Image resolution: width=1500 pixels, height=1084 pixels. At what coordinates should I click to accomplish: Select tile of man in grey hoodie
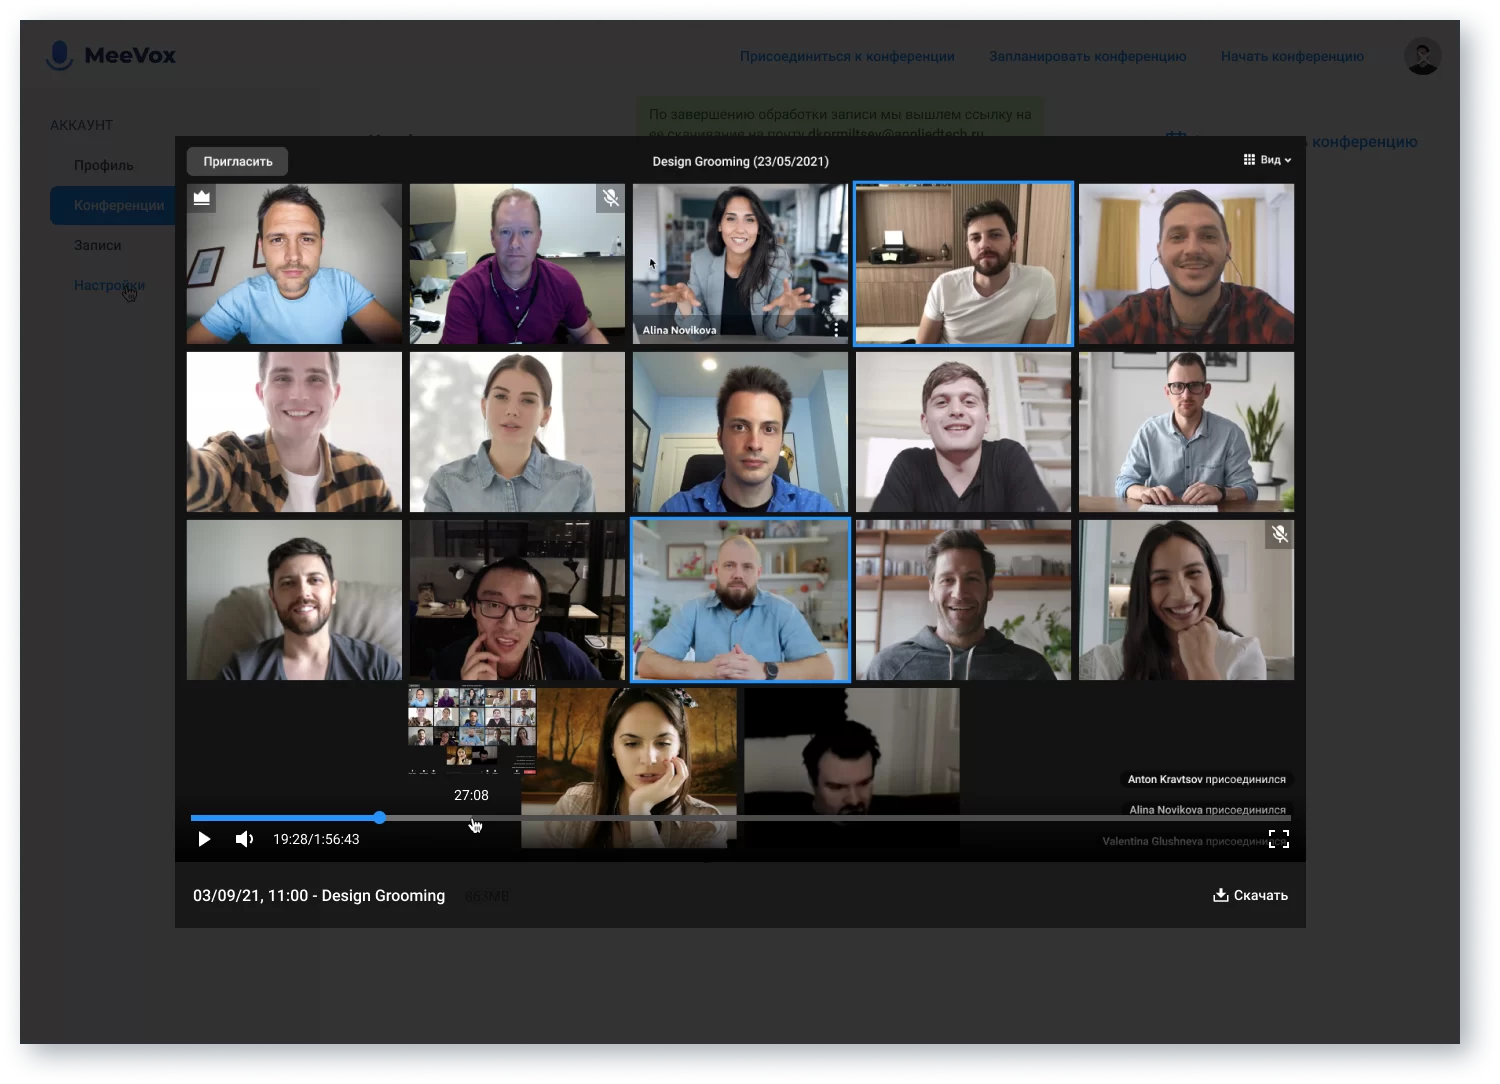[963, 600]
